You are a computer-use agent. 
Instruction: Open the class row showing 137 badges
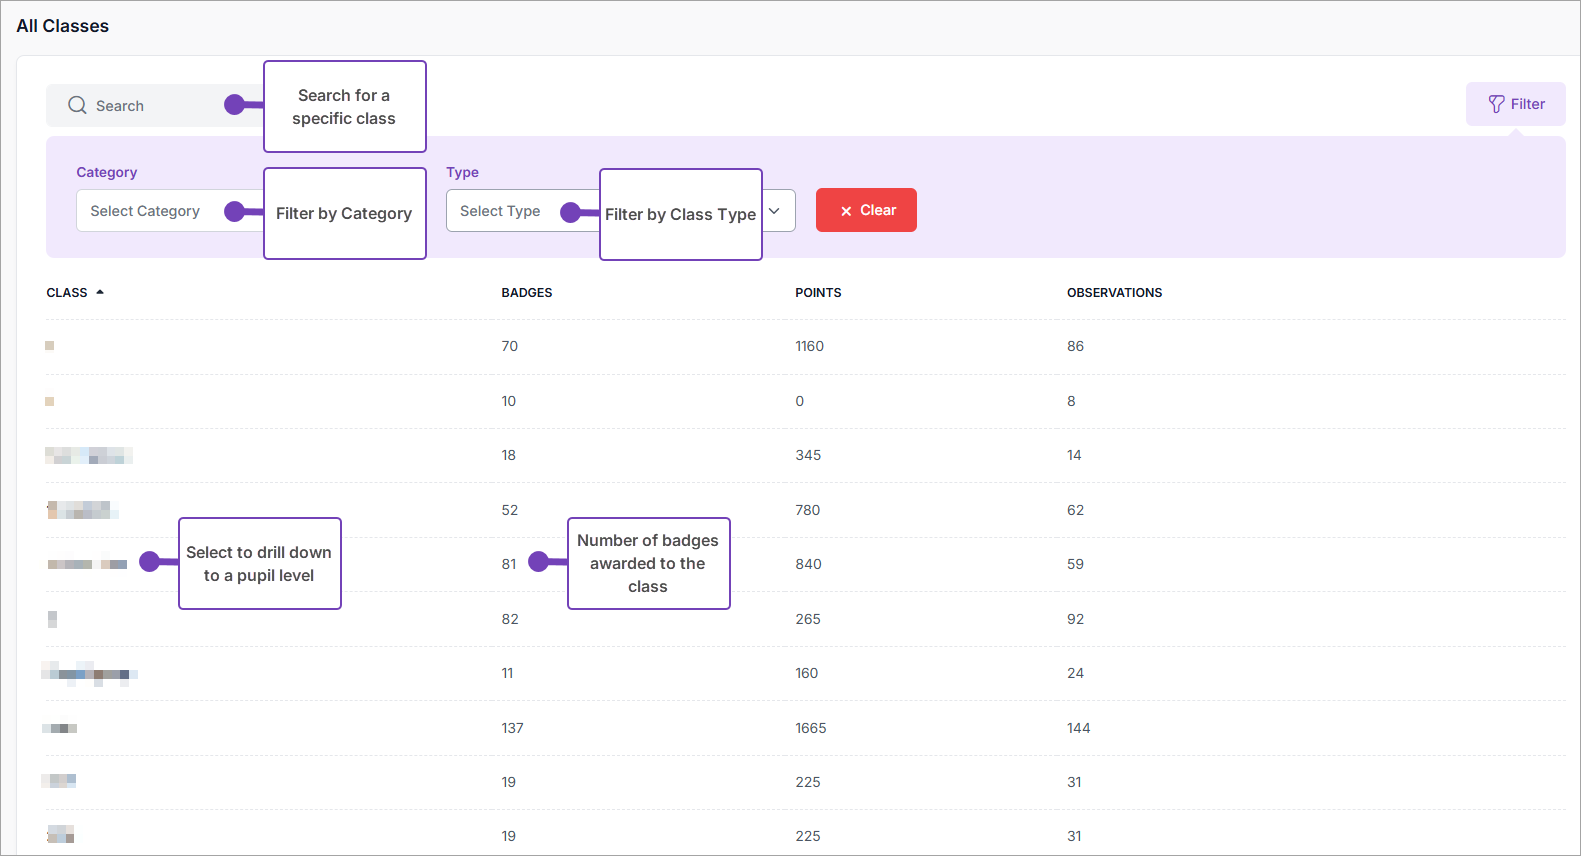coord(60,728)
